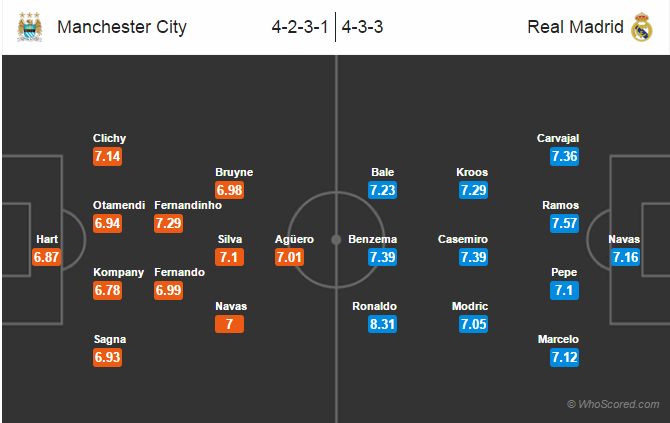Select Benzema's 7.39 rating badge

[382, 257]
